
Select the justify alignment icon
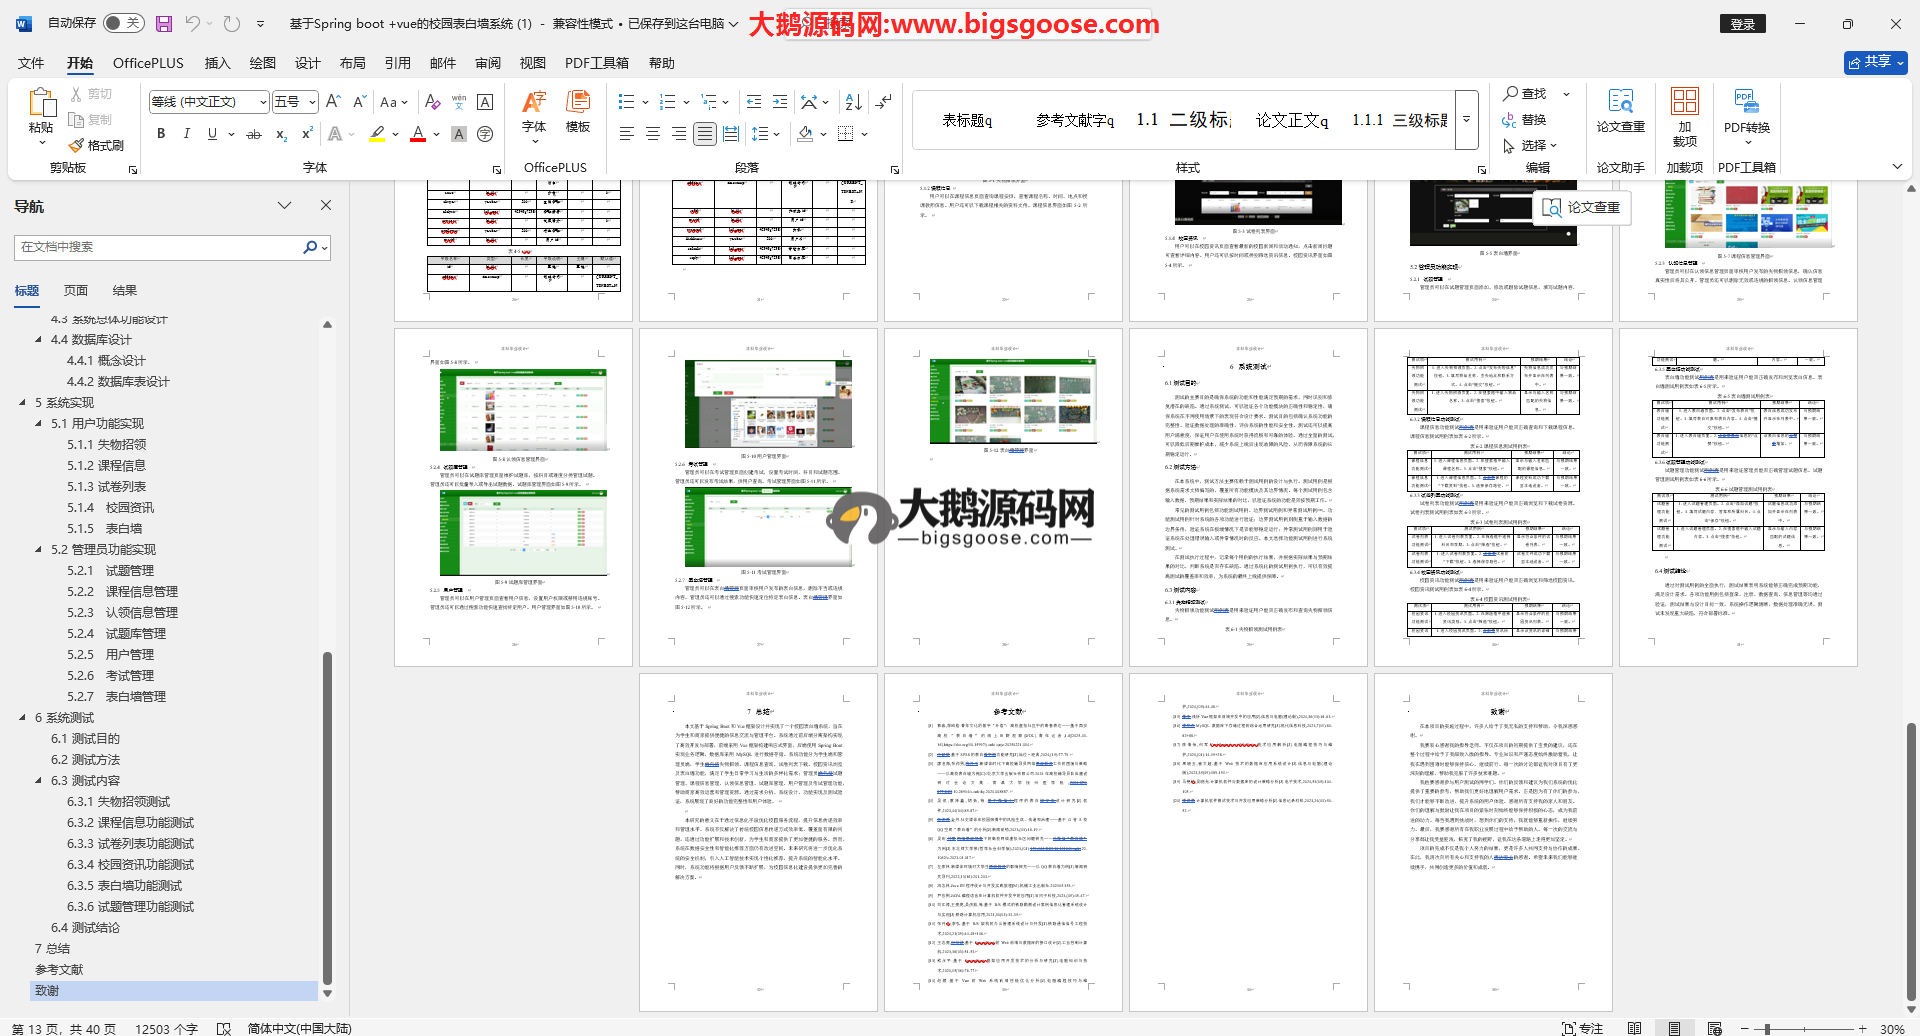(x=705, y=134)
